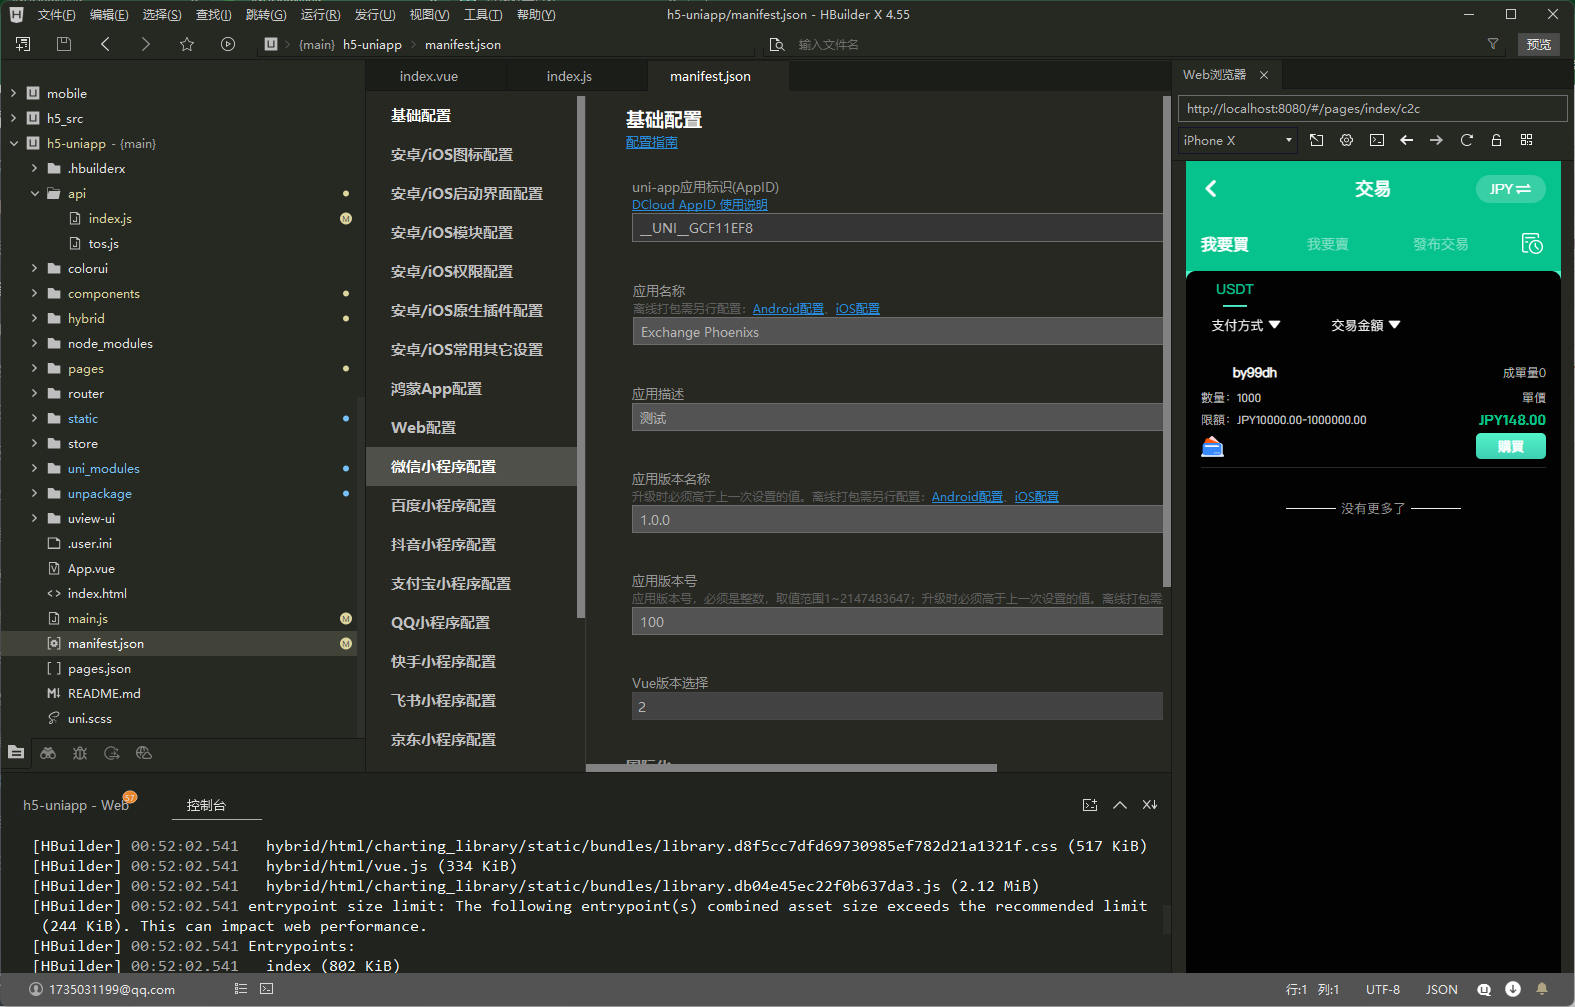Toggle the lock icon in Web browser toolbar
The height and width of the screenshot is (1007, 1575).
(1497, 140)
